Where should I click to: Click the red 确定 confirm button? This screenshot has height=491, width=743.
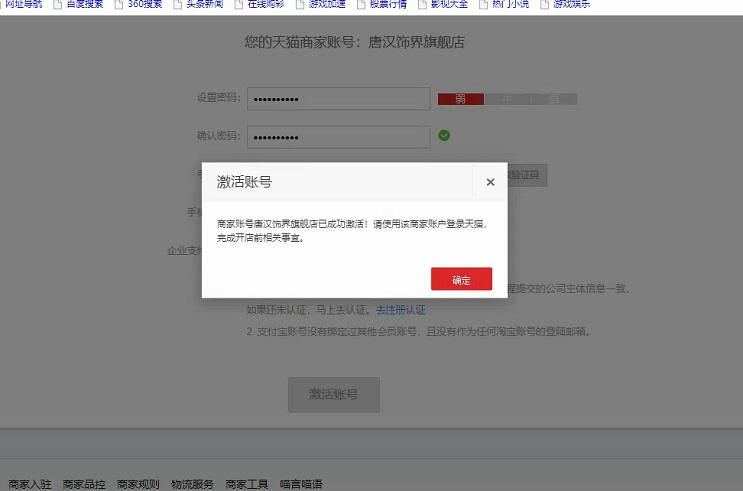[x=461, y=279]
